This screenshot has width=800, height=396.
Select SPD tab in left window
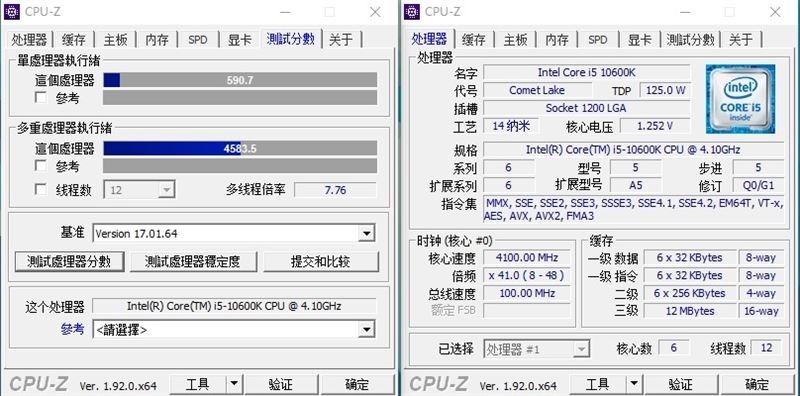(198, 40)
